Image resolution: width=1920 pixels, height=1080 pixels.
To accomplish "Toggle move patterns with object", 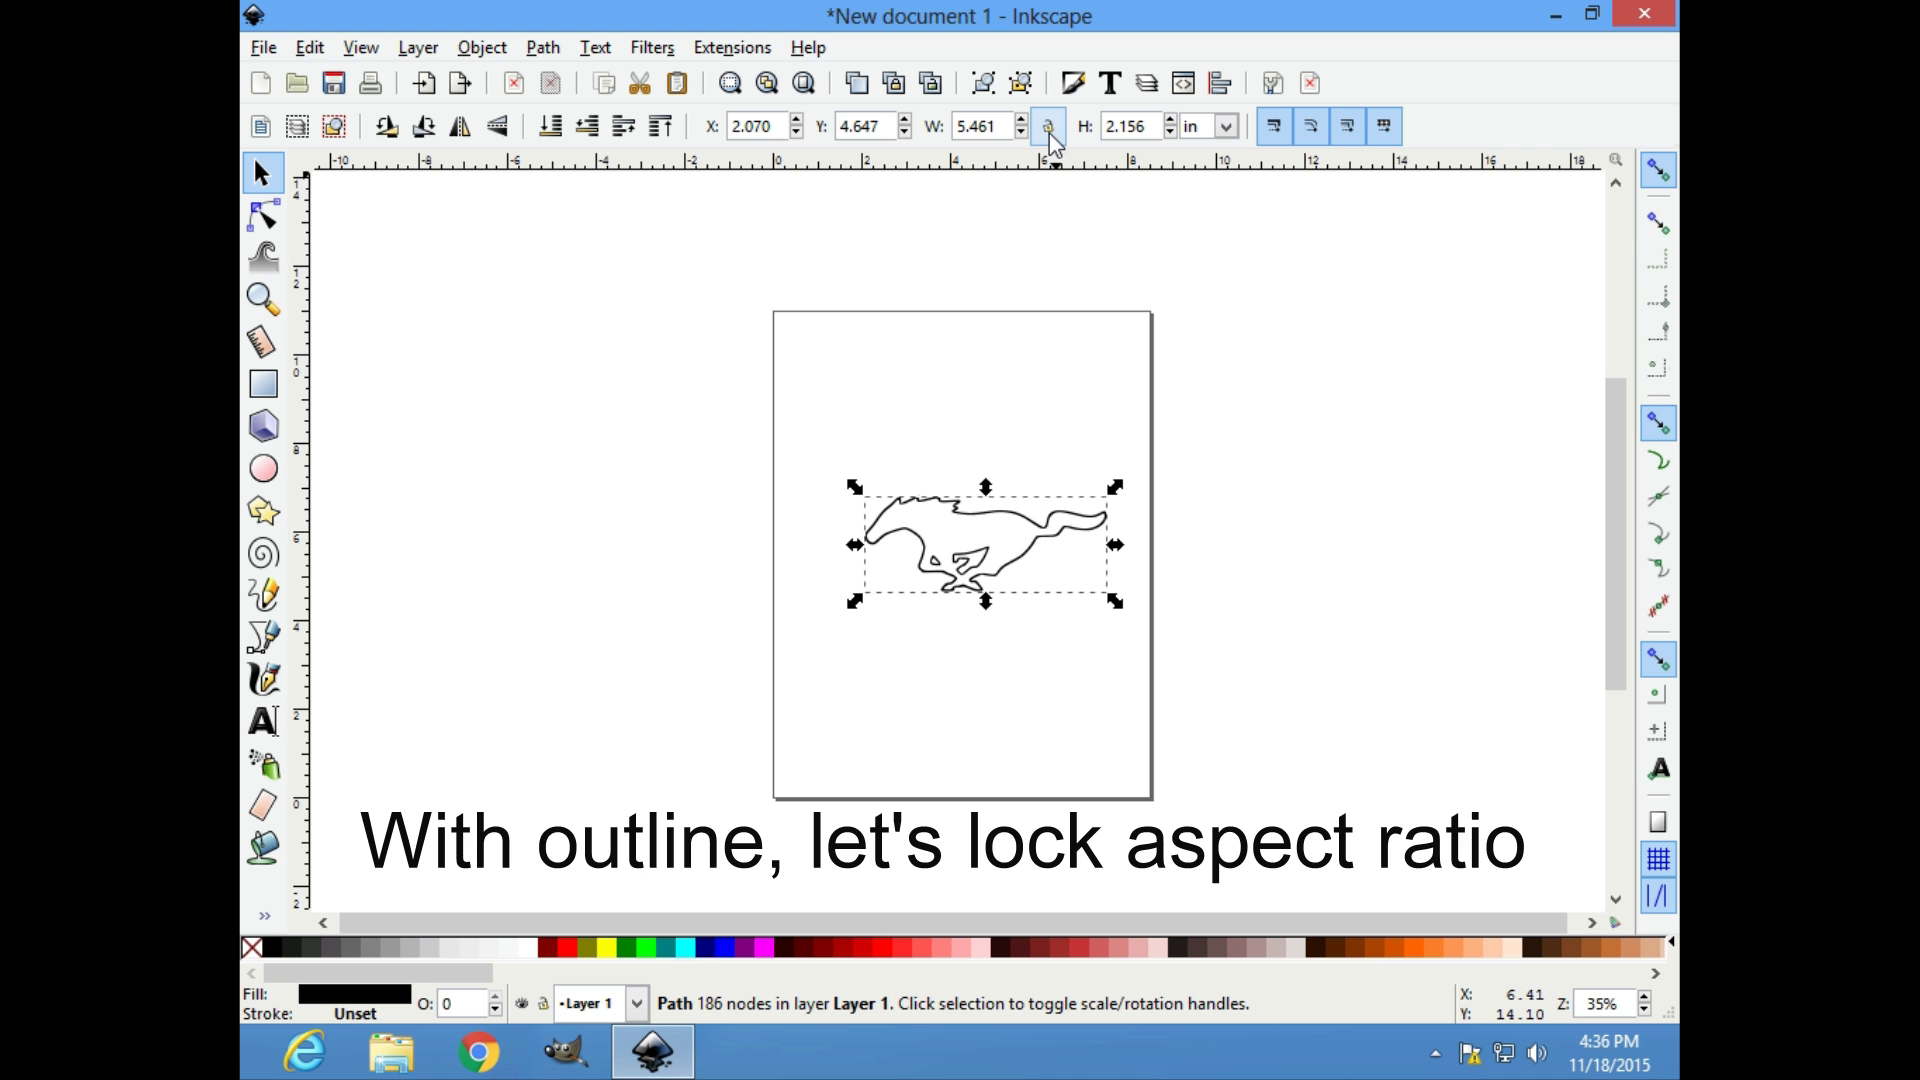I will [1385, 126].
